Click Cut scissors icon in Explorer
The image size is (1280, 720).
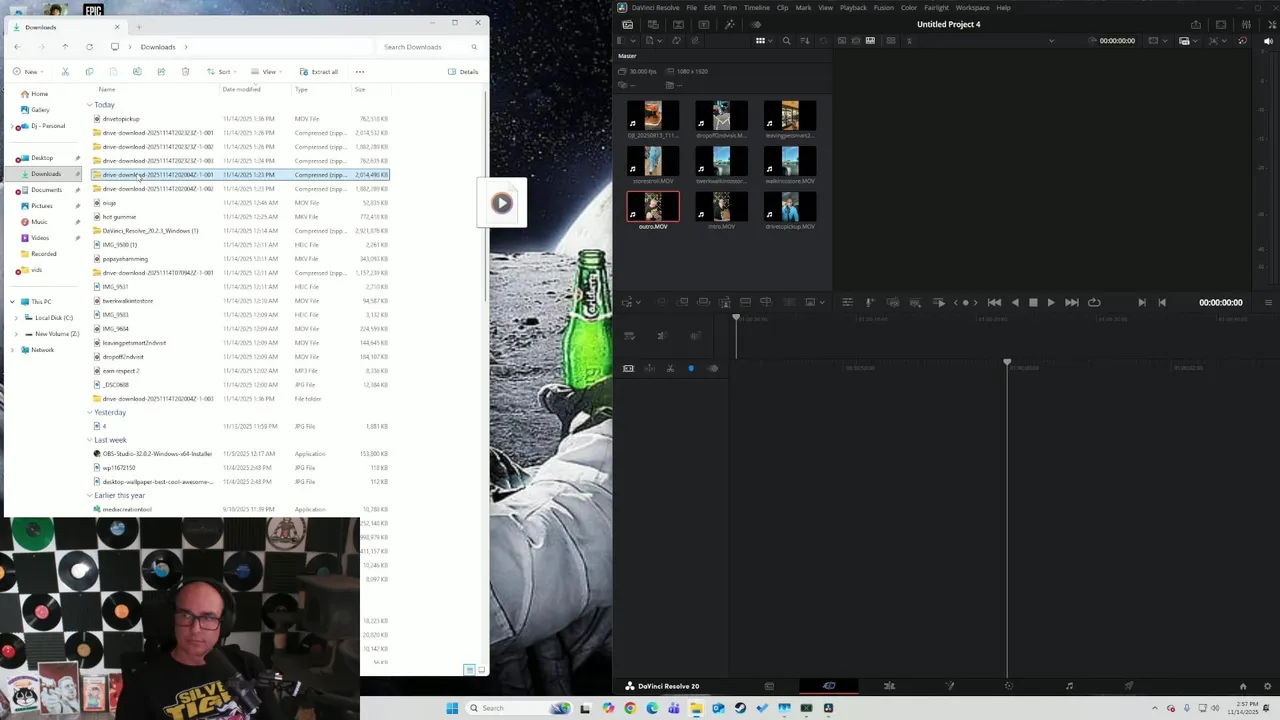[65, 72]
